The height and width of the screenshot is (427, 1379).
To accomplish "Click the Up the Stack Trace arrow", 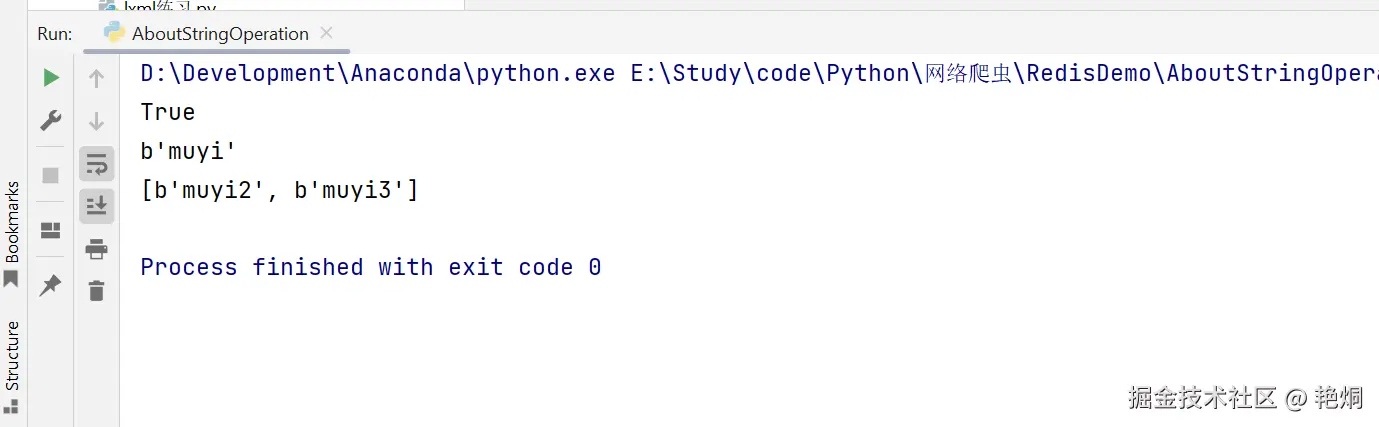I will (97, 78).
